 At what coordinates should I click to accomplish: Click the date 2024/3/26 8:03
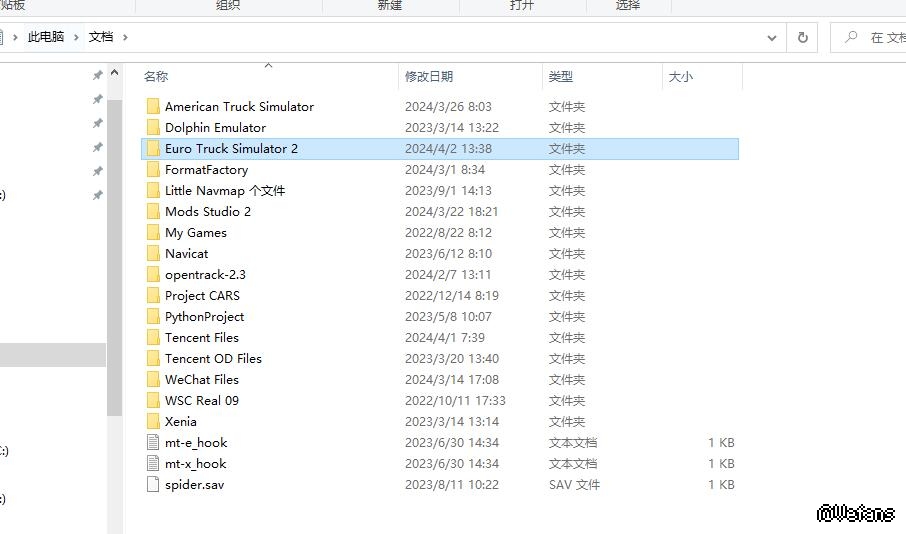(448, 106)
